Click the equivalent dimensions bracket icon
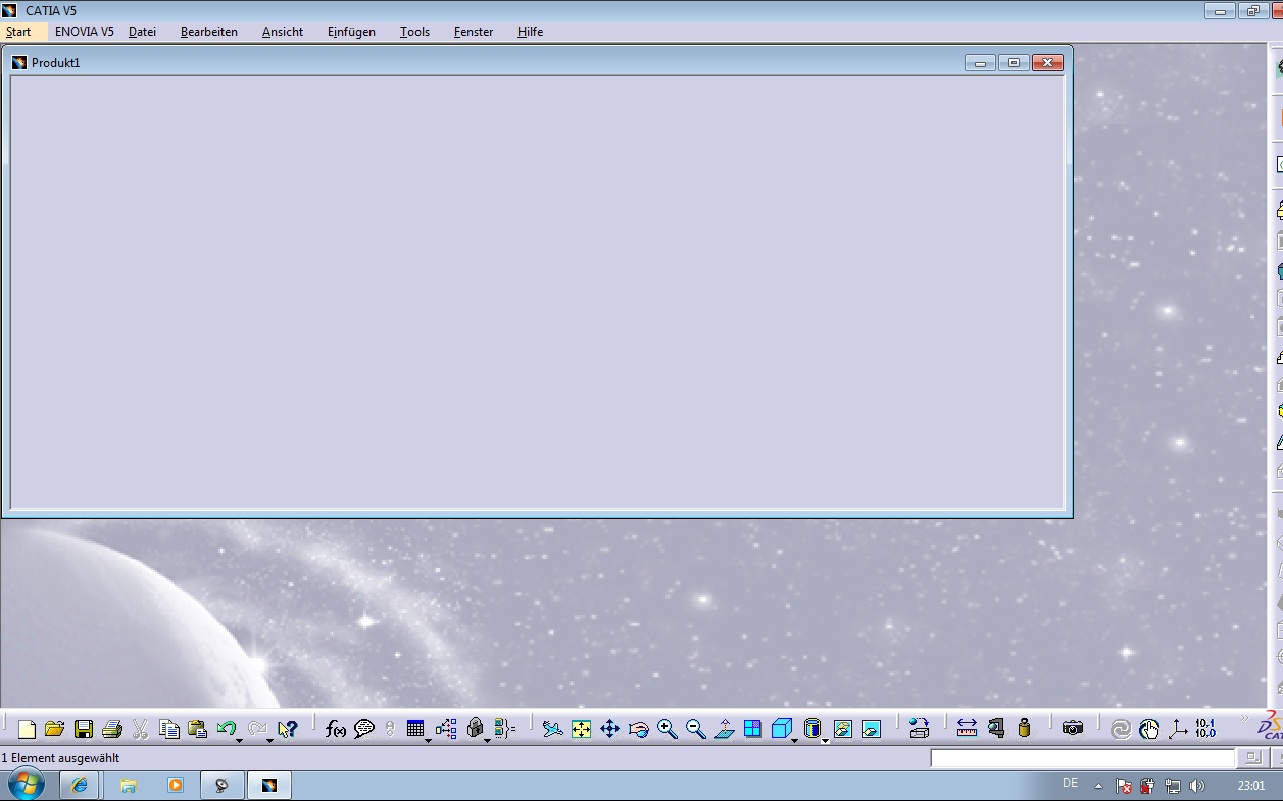1283x801 pixels. (504, 729)
